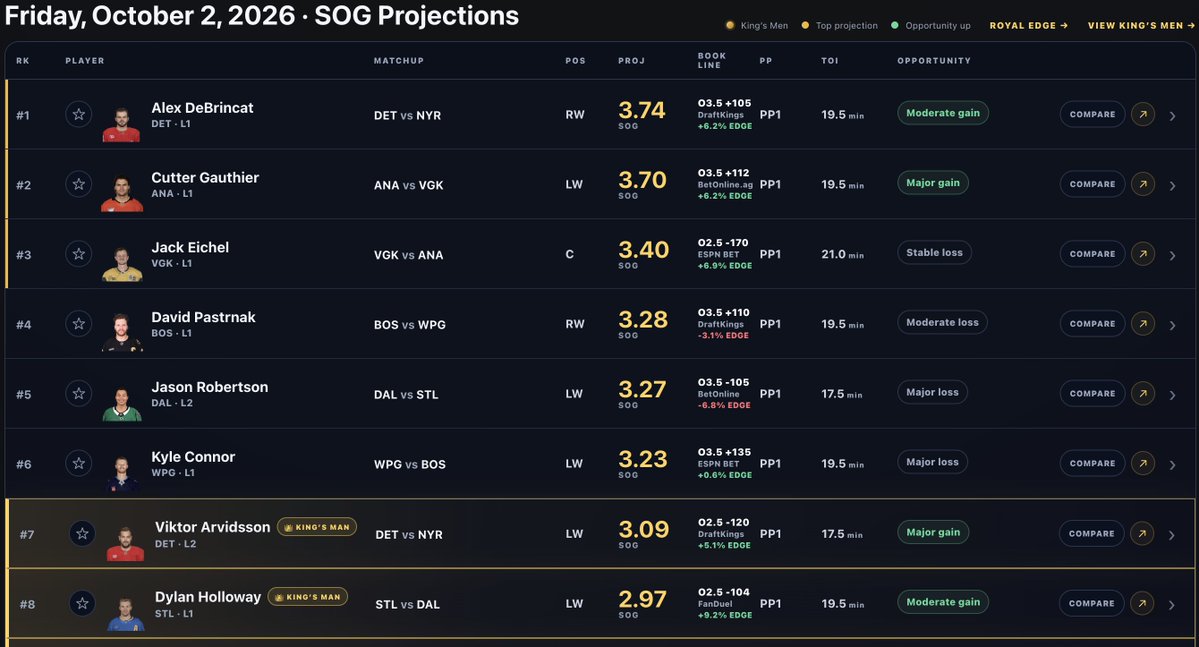Click the Stable loss tag for Jack Eichel
This screenshot has height=647, width=1199.
934,252
